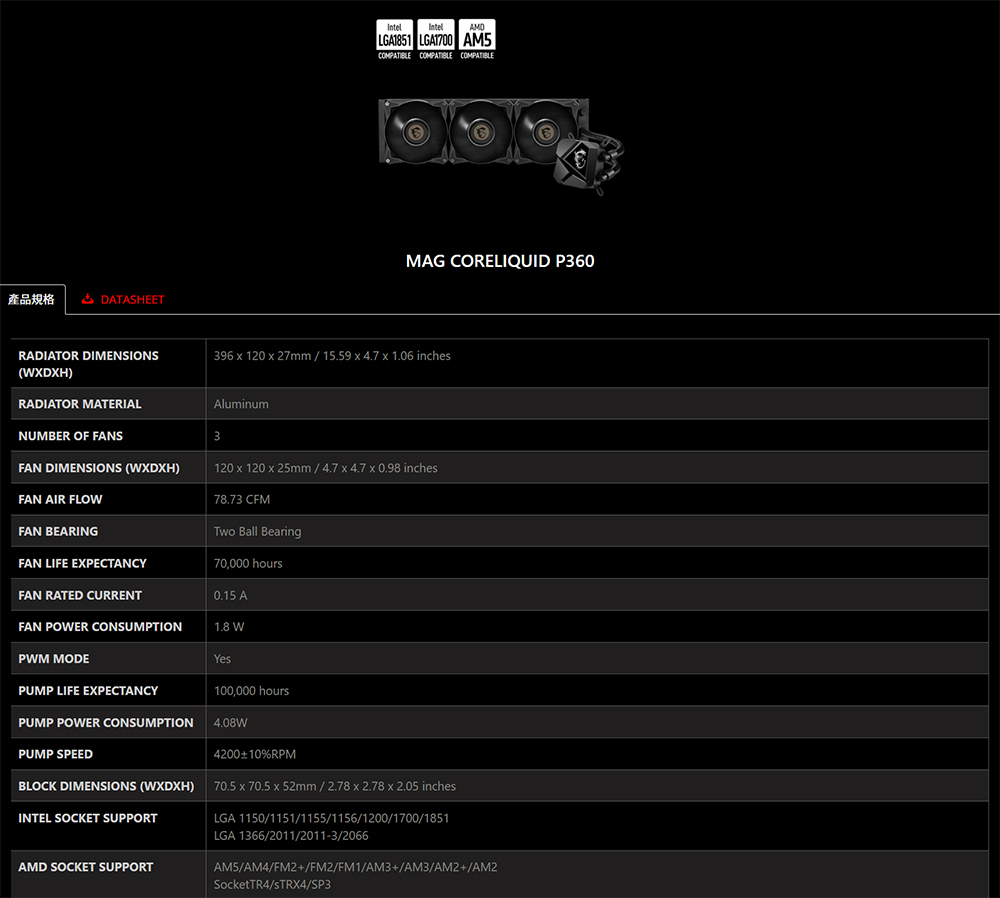The height and width of the screenshot is (898, 1000).
Task: Select the 70.5 x 70.5 x 52mm value
Action: click(x=334, y=786)
